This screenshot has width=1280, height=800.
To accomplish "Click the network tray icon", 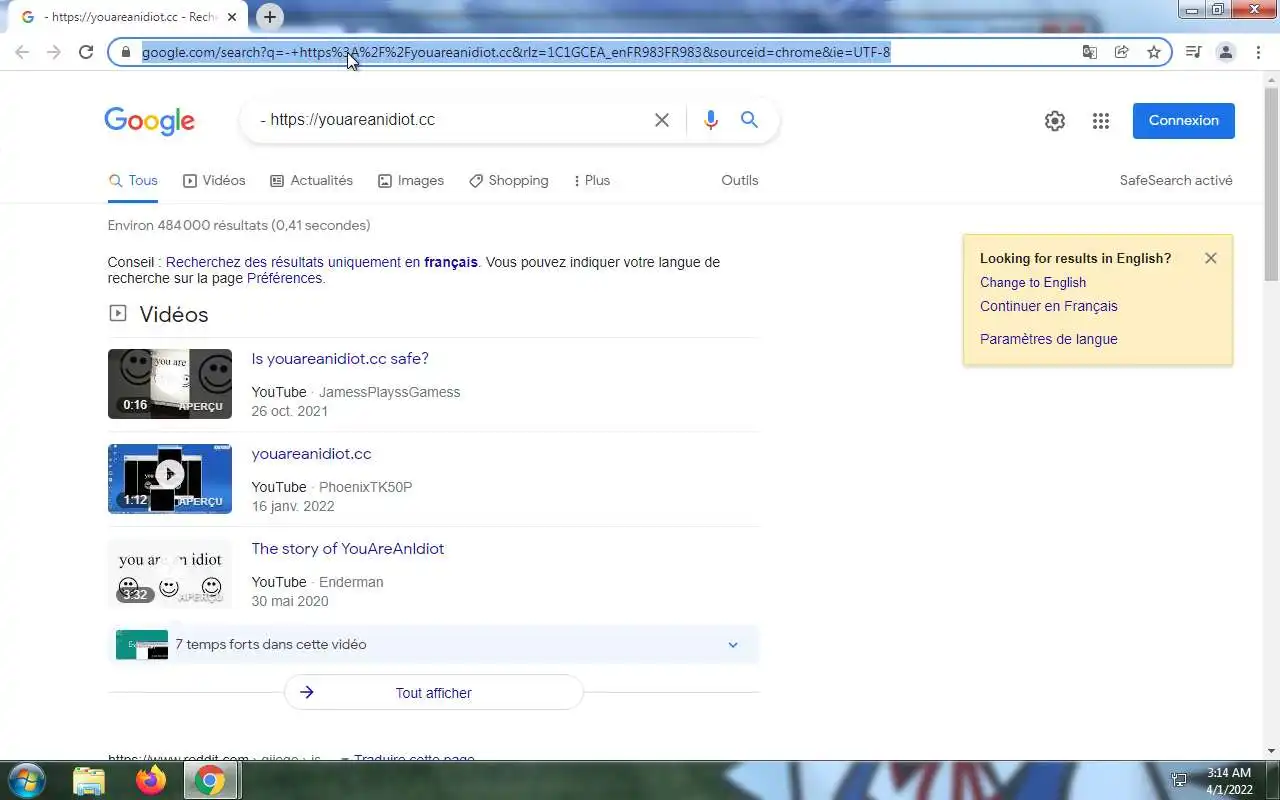I will (1179, 780).
